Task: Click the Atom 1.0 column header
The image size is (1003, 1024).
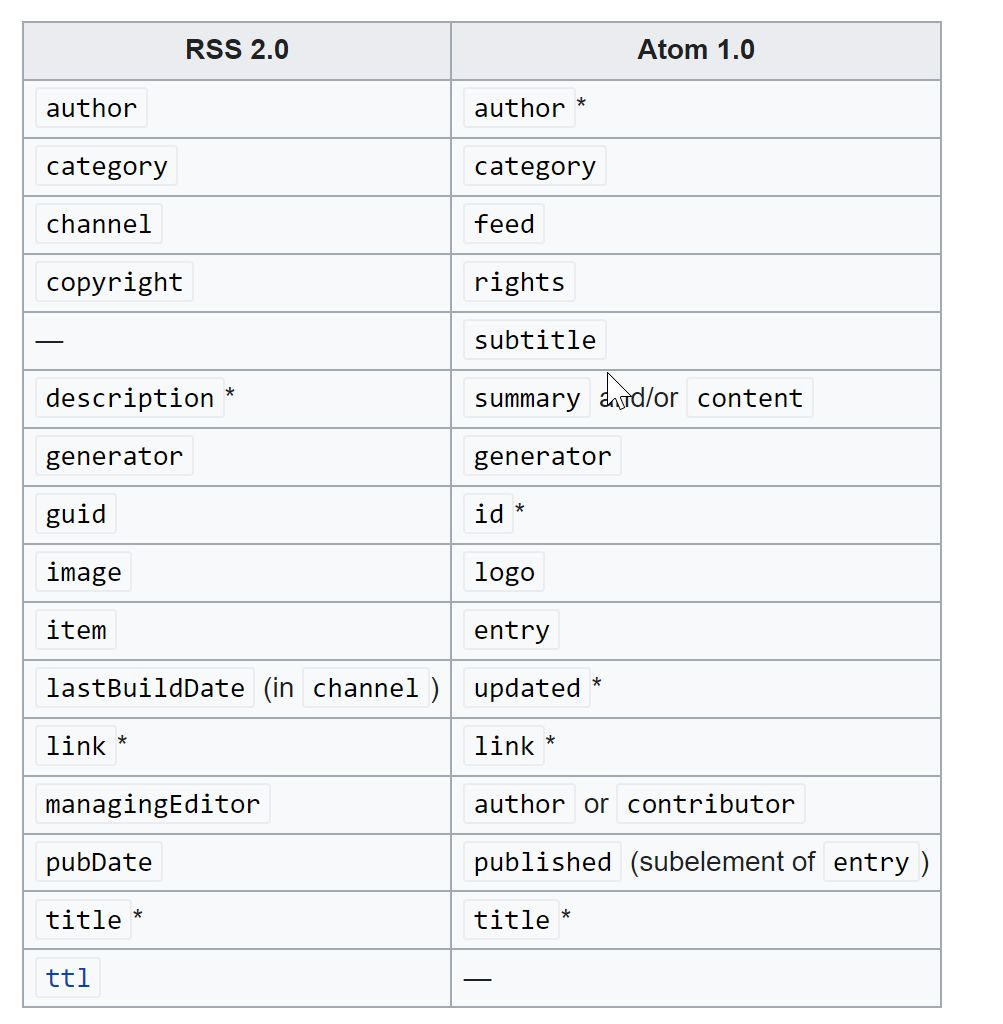Action: click(x=695, y=50)
